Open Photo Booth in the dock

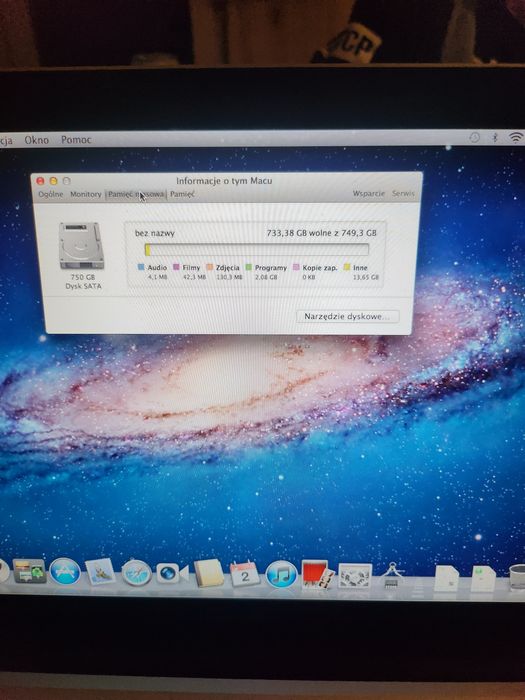317,575
